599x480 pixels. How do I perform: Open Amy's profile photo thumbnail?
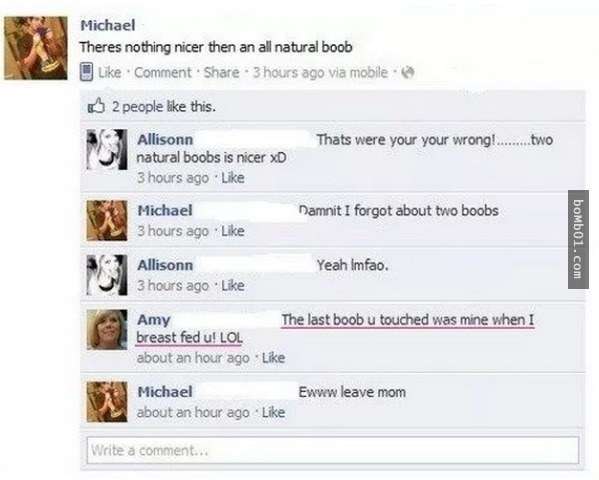[107, 330]
